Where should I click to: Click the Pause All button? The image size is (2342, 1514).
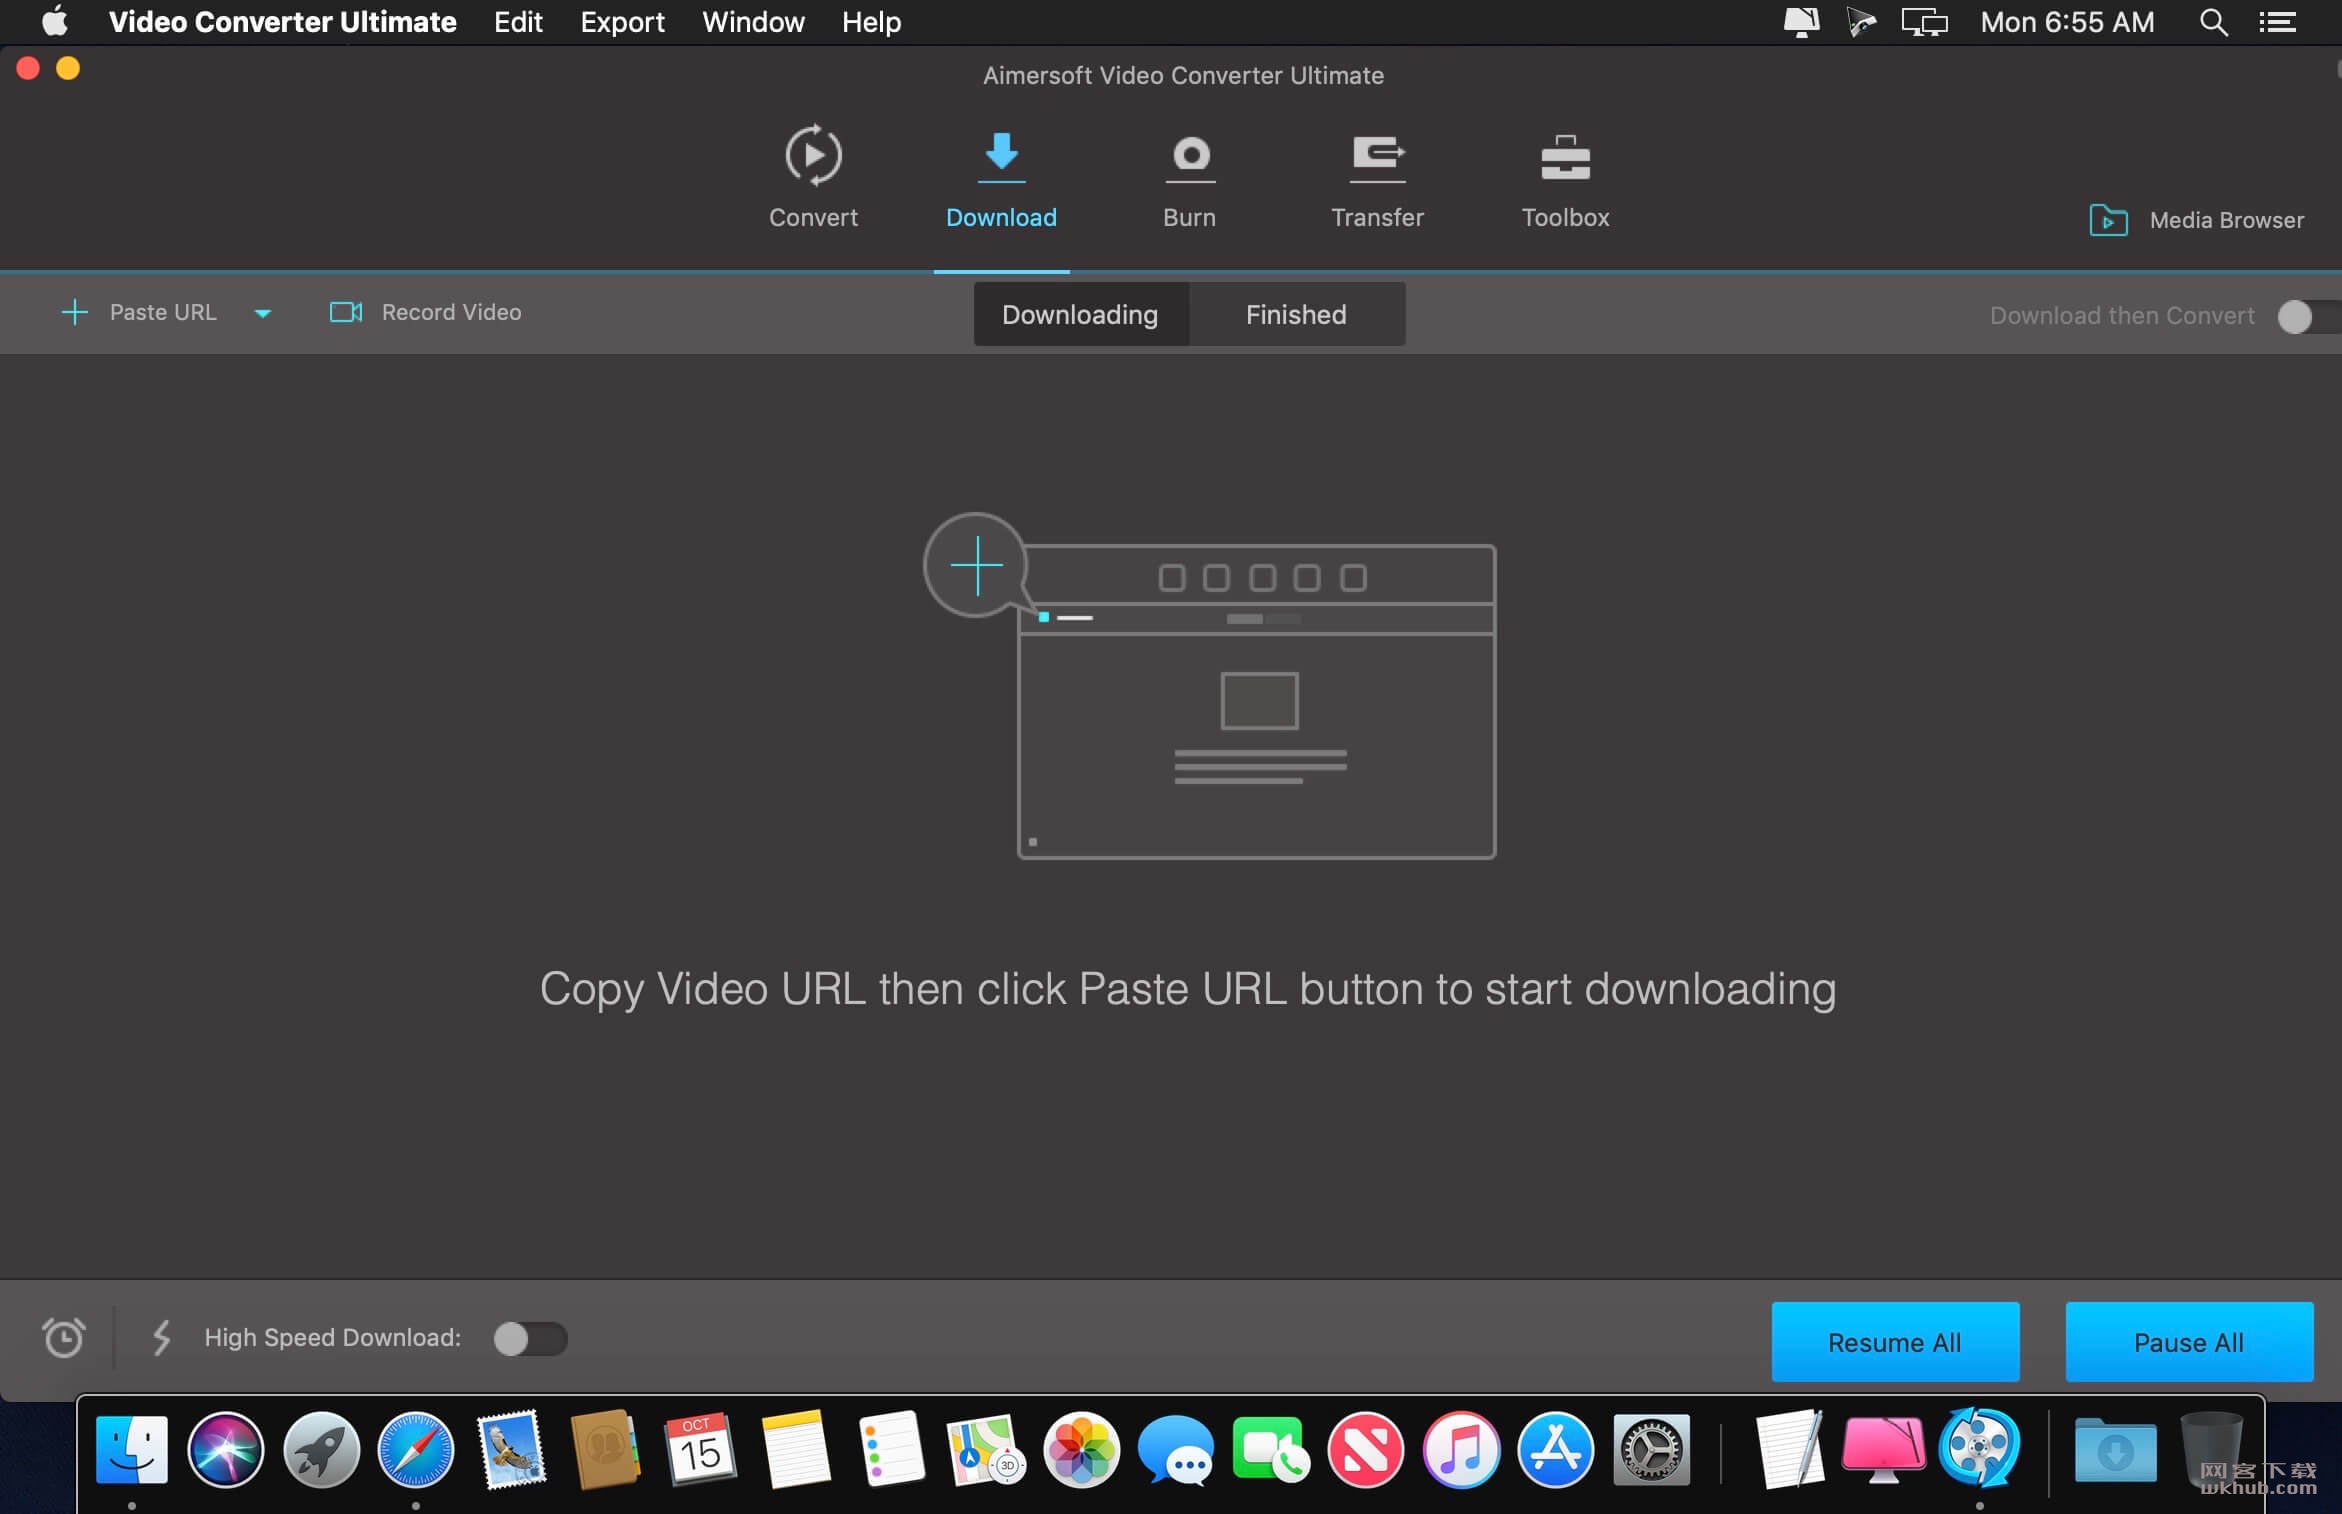[2189, 1342]
